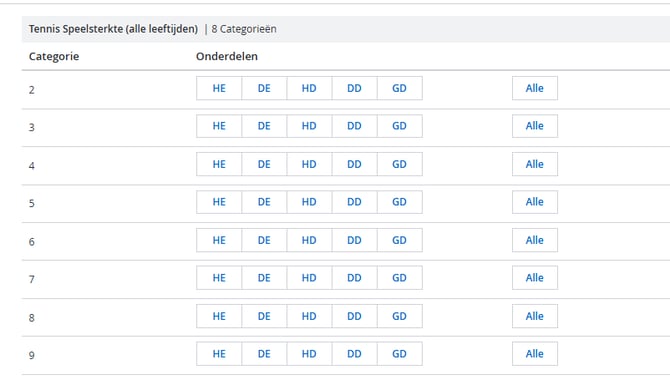The height and width of the screenshot is (380, 670).
Task: Pick HE in category 4 row
Action: [219, 164]
